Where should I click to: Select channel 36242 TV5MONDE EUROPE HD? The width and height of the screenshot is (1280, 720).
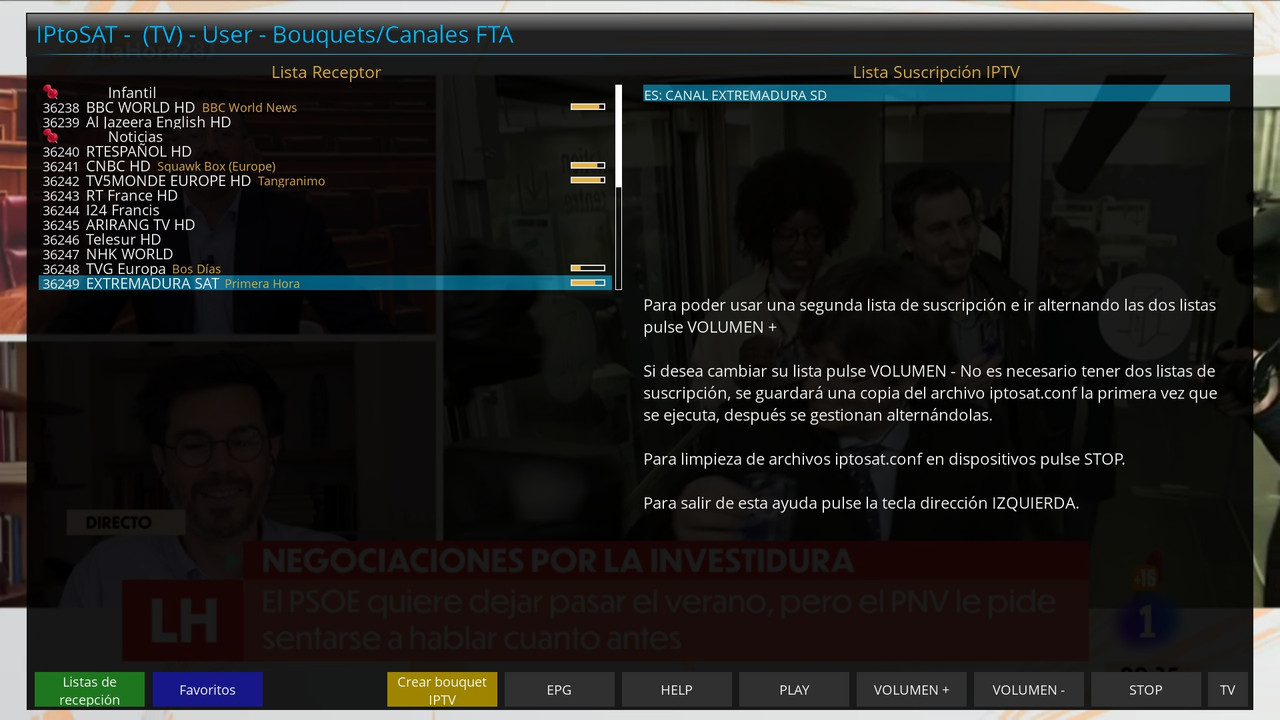325,181
